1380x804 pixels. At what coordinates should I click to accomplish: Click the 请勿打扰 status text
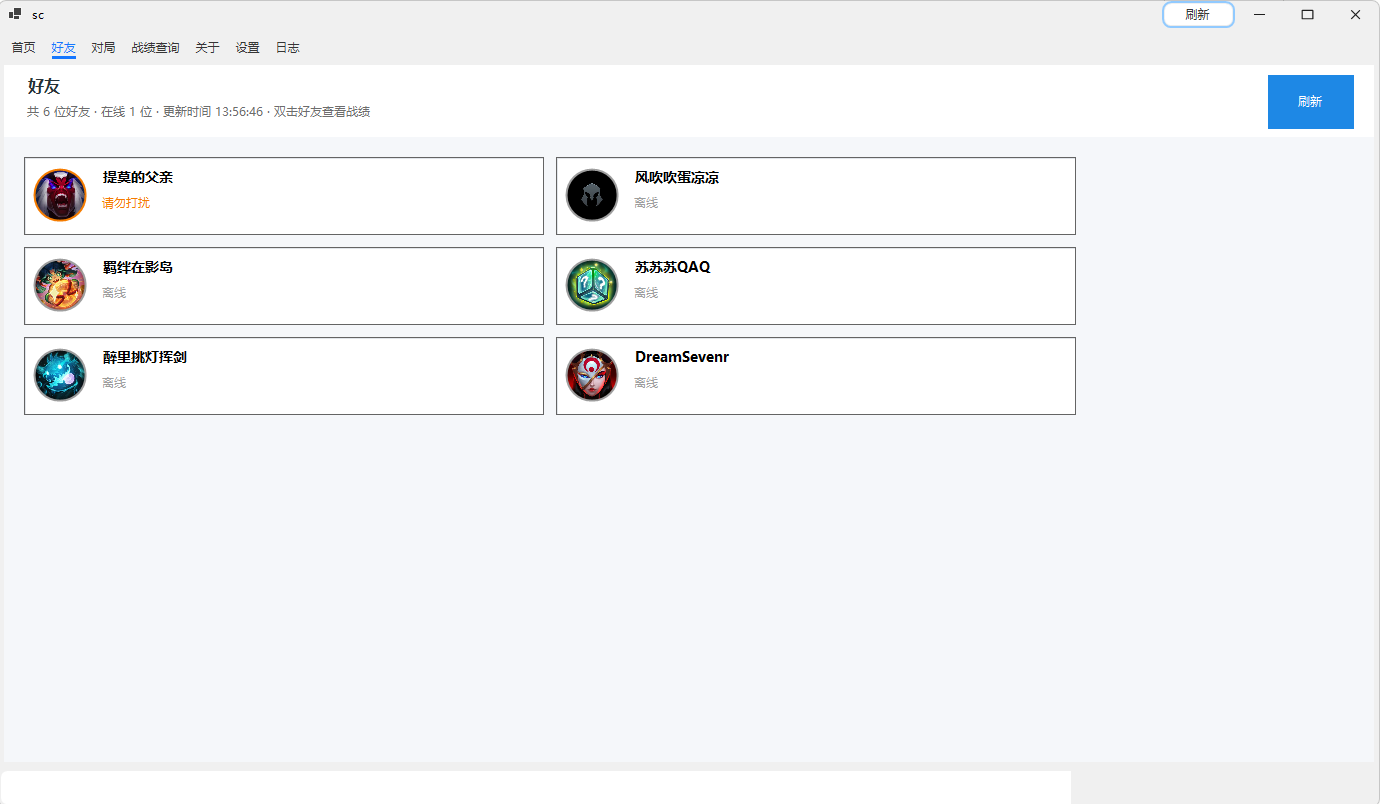pos(126,203)
